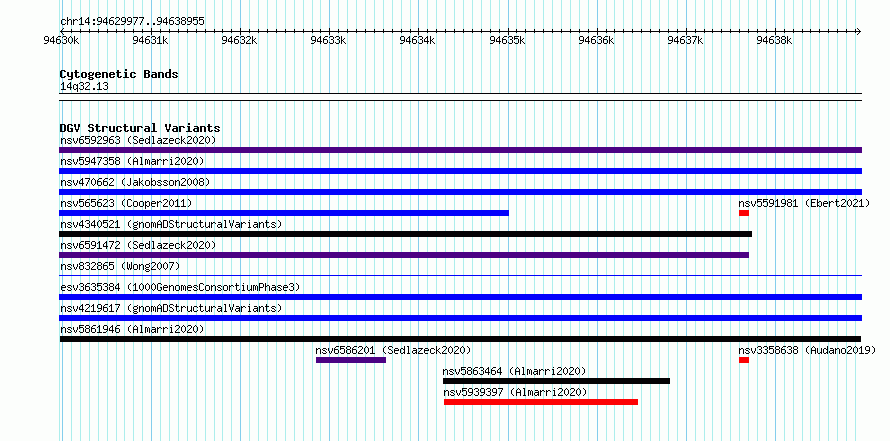Click esv3635384 (1000GenomesConsortiumPhase3) label
This screenshot has width=890, height=441.
click(x=180, y=287)
